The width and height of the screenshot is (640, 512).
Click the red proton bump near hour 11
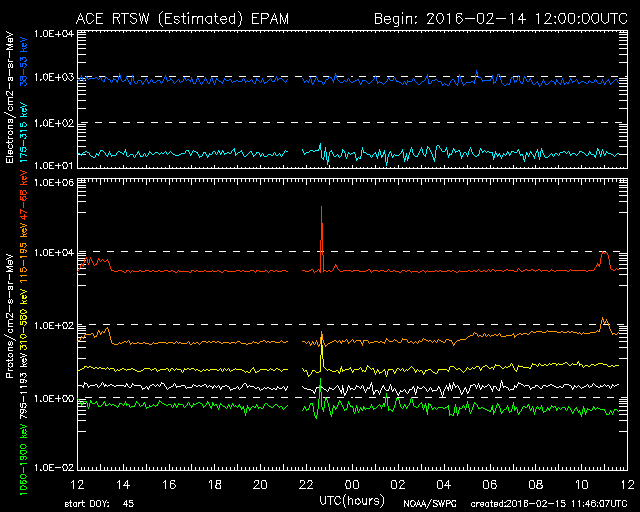pyautogui.click(x=603, y=258)
